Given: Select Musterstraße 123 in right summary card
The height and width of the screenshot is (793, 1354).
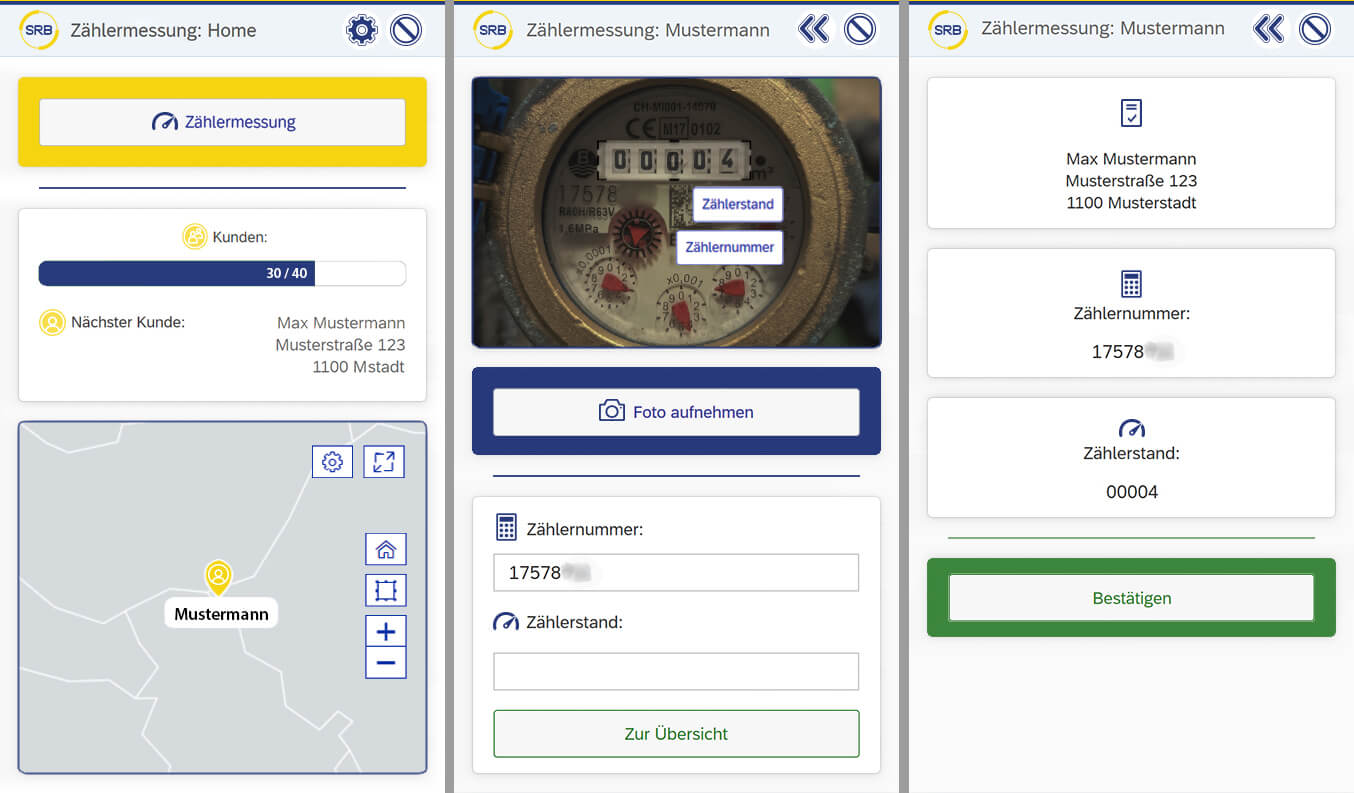Looking at the screenshot, I should [1131, 181].
